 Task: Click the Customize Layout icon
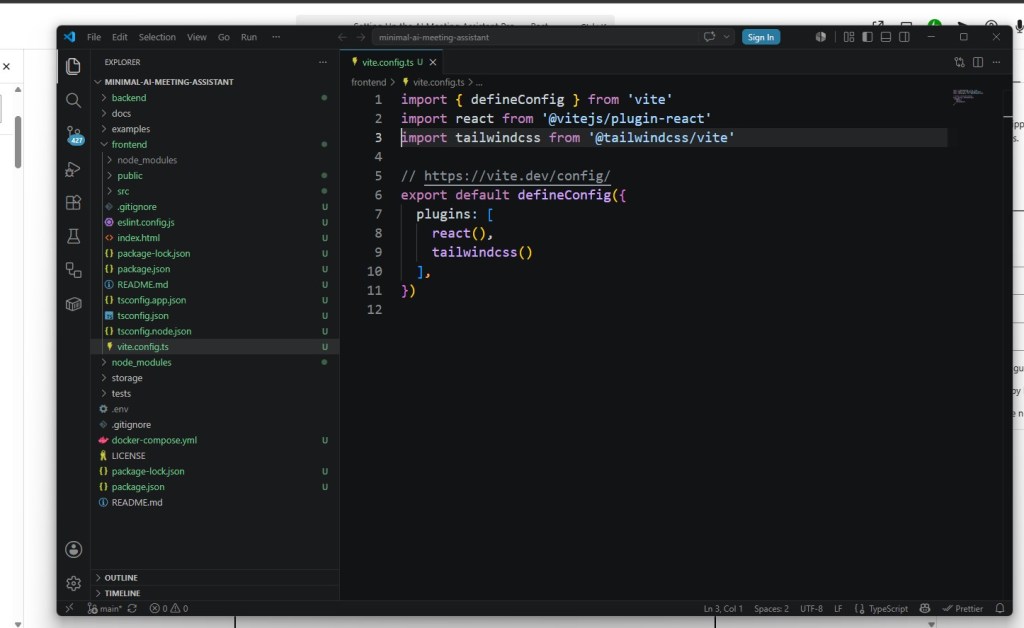848,37
